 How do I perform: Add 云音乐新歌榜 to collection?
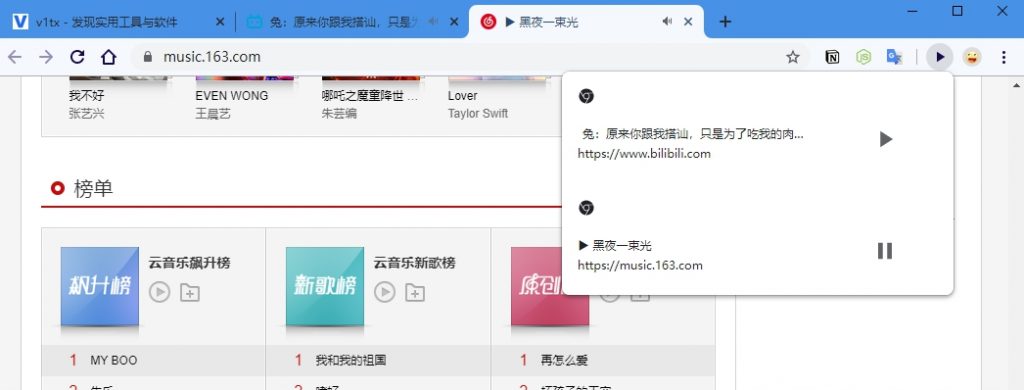[415, 292]
